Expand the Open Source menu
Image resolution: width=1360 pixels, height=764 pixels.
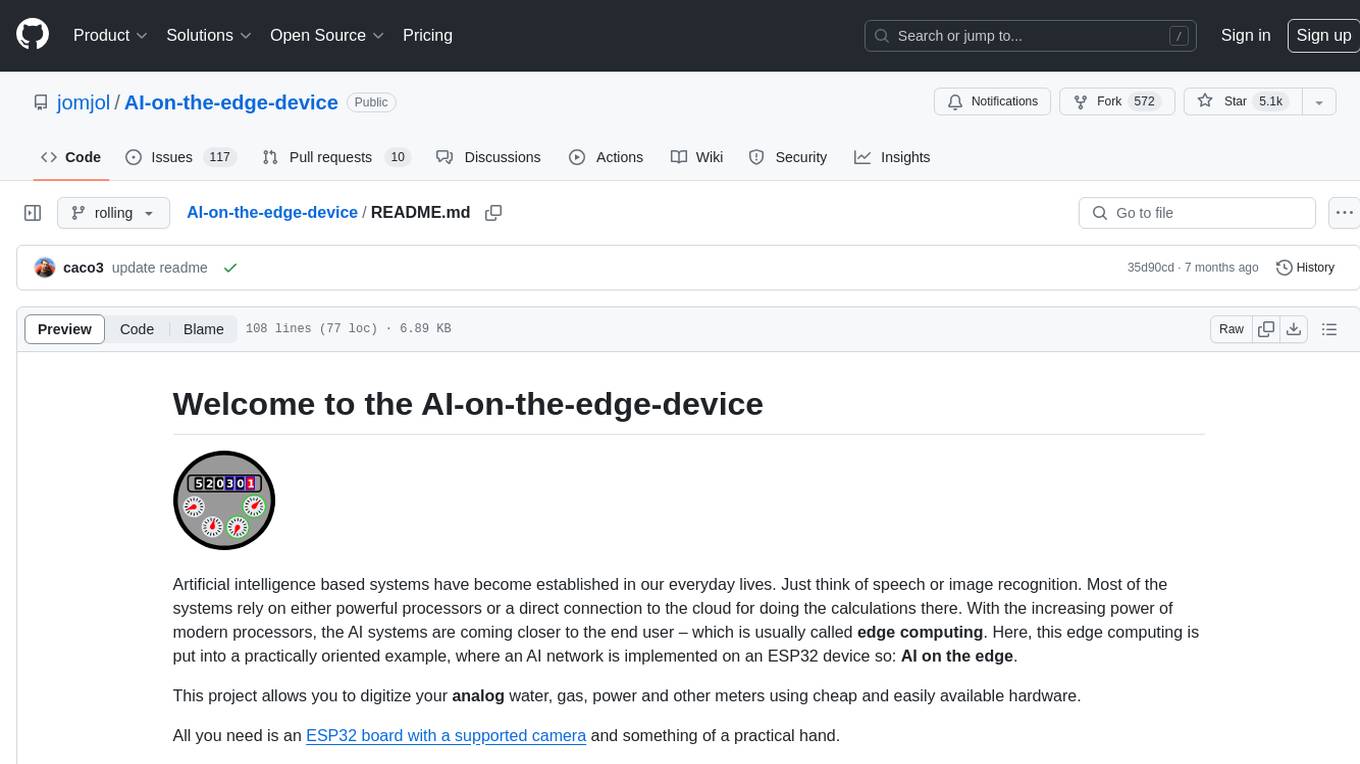(327, 35)
